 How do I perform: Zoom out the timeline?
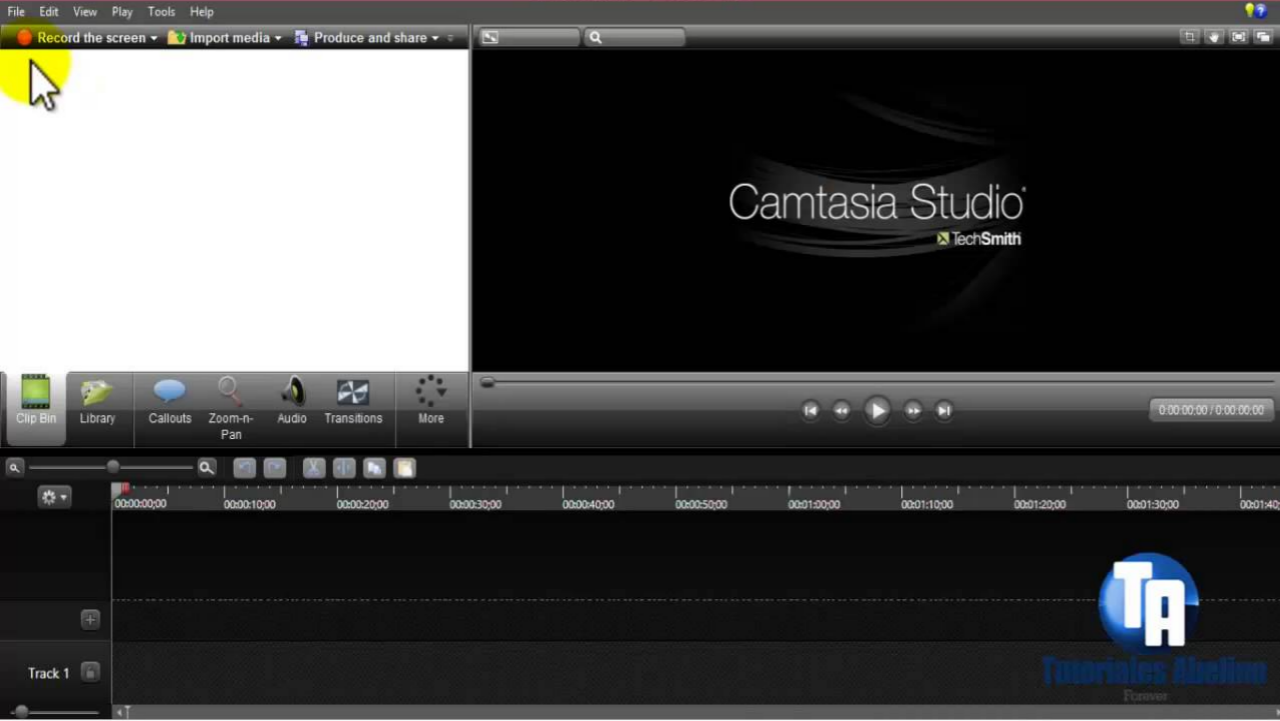tap(15, 468)
